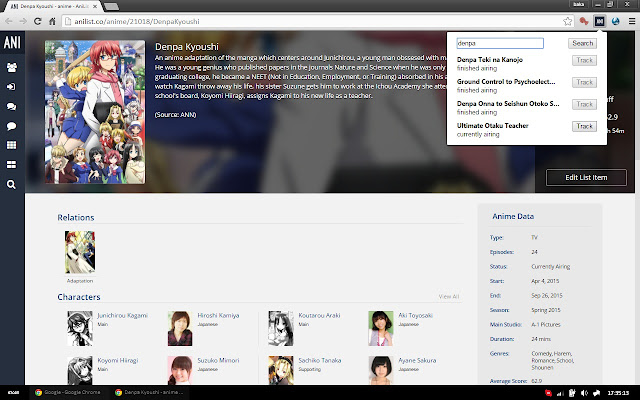The height and width of the screenshot is (400, 640).
Task: Toggle the ANI tracker extension icon
Action: [x=599, y=21]
